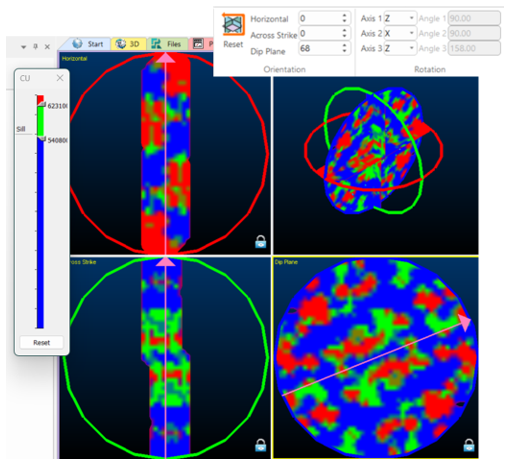The width and height of the screenshot is (517, 466).
Task: Click the lower 54080 legend slider handle
Action: click(x=41, y=138)
